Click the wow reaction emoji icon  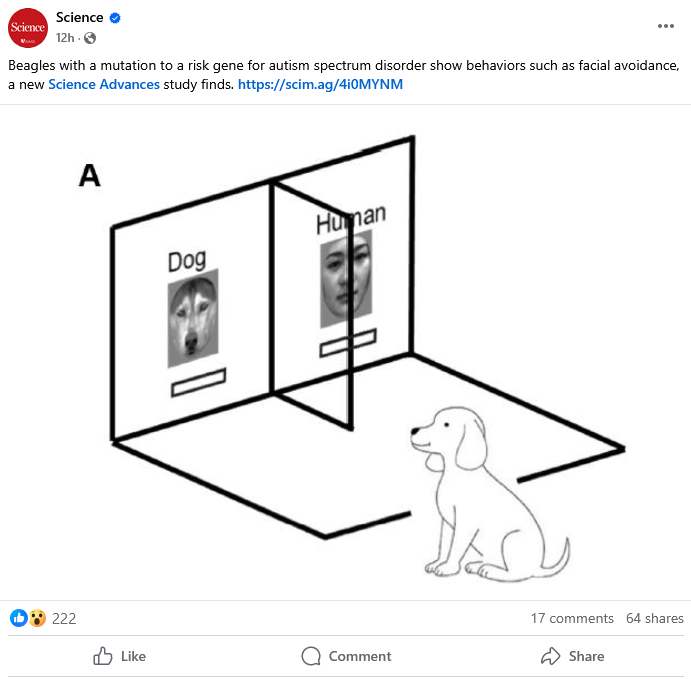click(37, 618)
